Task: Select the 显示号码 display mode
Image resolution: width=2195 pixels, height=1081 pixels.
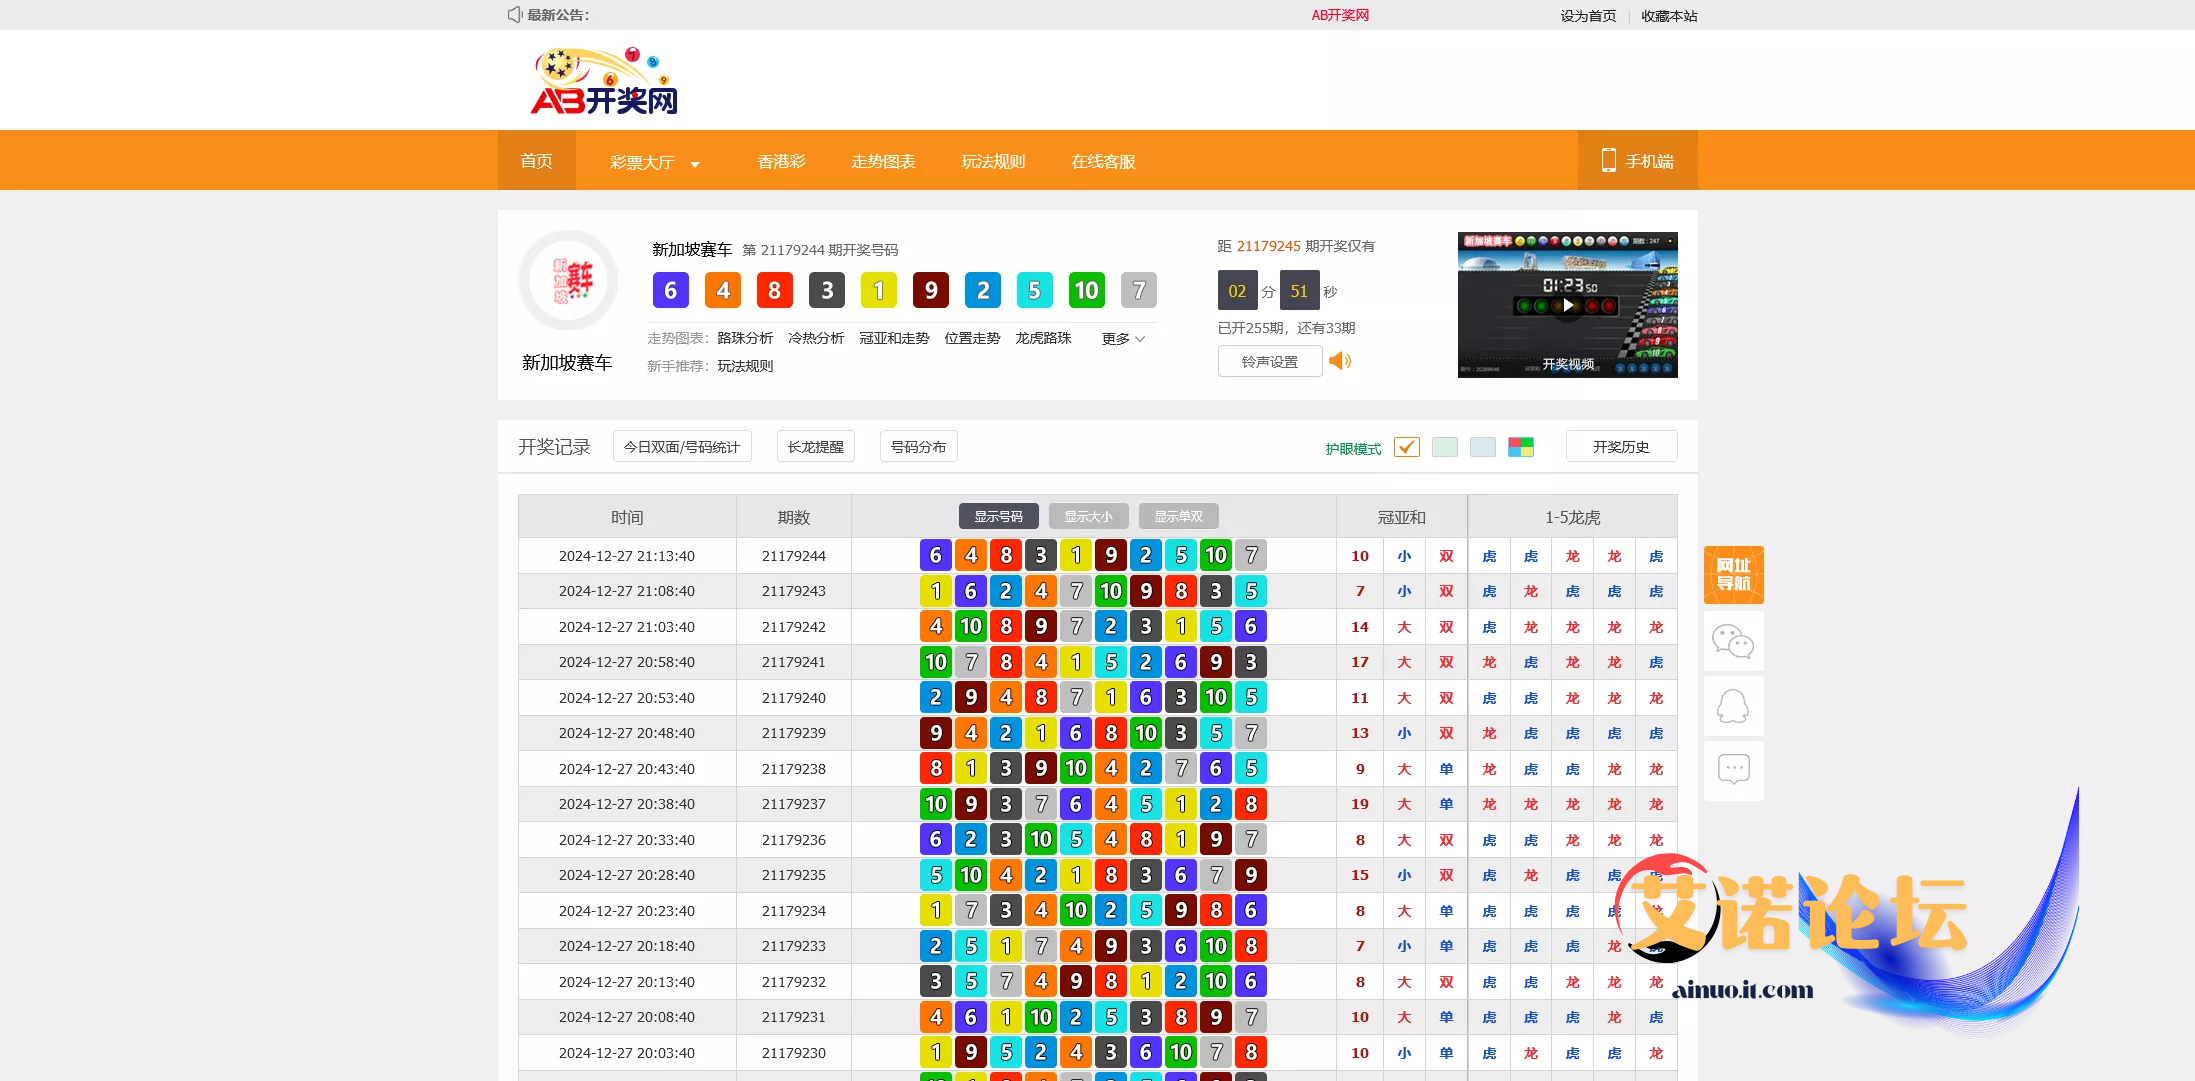Action: pyautogui.click(x=998, y=516)
